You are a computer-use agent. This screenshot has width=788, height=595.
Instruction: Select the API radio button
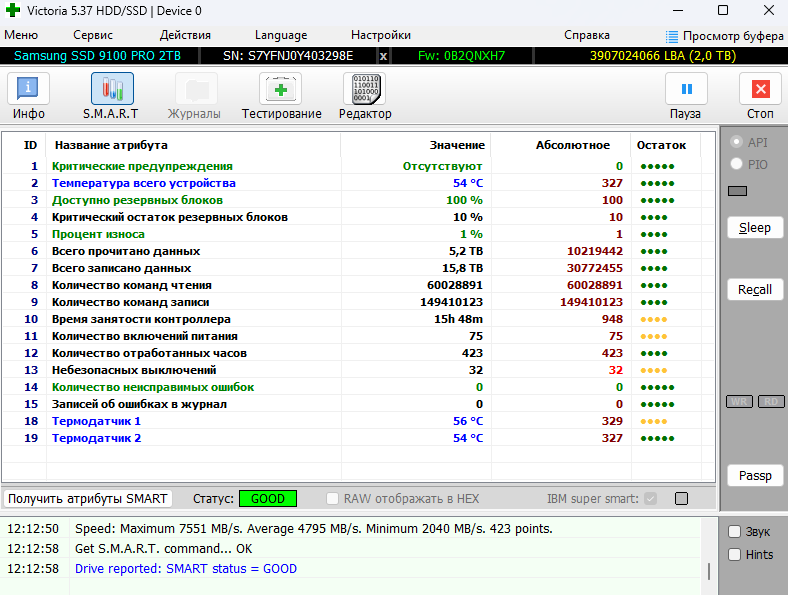click(736, 142)
